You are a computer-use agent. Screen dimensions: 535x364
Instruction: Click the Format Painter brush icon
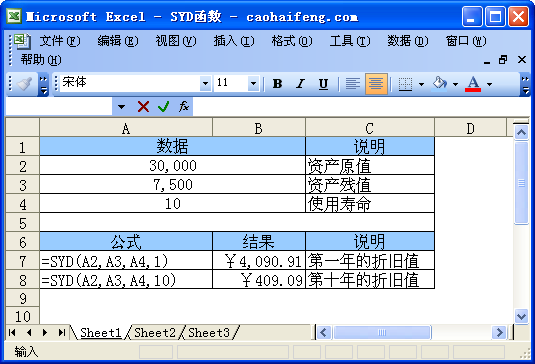click(x=24, y=84)
